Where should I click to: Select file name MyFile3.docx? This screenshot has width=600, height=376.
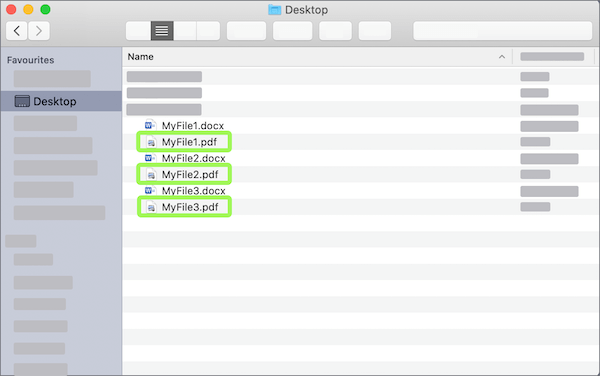(x=194, y=191)
